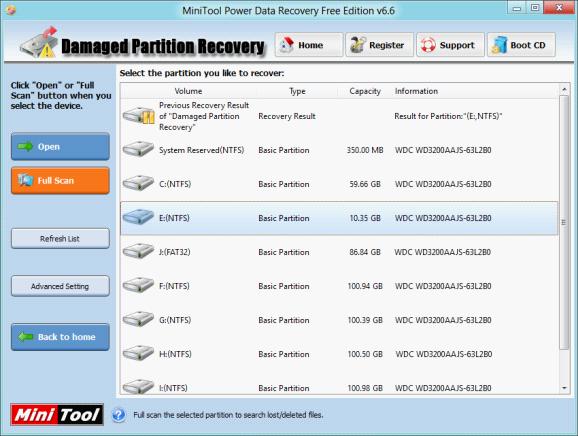
Task: Click the Register icon
Action: click(358, 45)
